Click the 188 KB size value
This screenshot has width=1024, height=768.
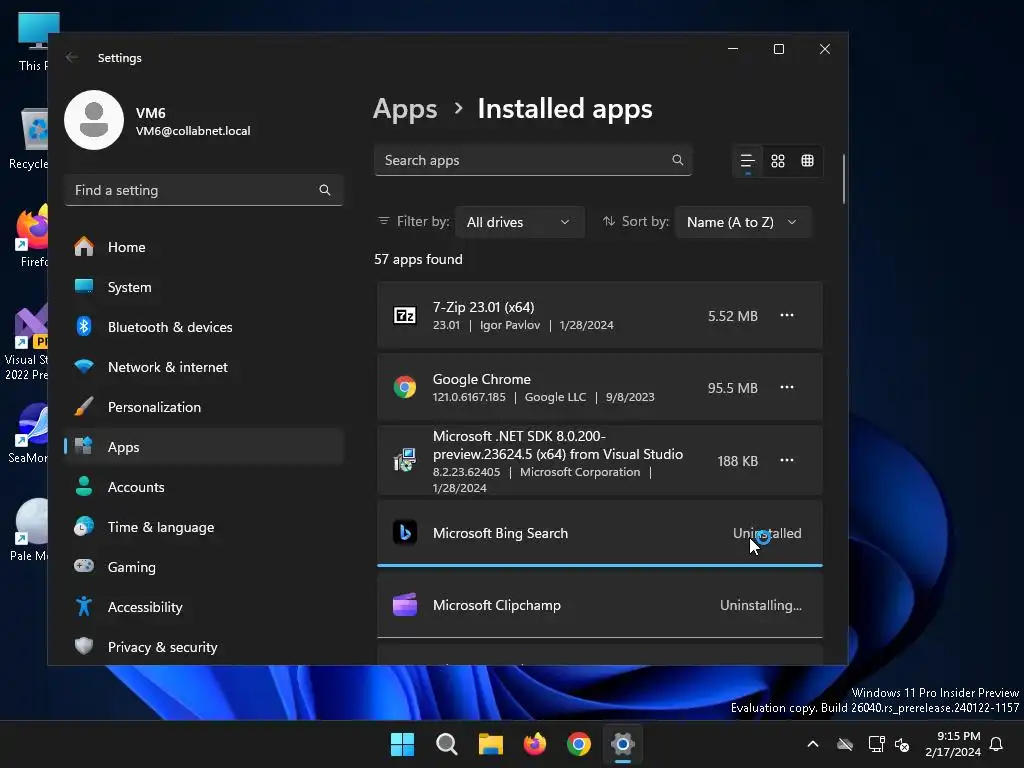pos(737,461)
